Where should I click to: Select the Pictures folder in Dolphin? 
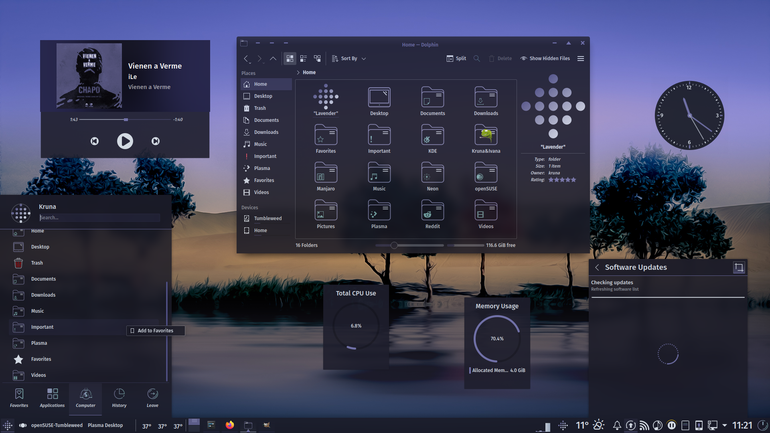[326, 214]
